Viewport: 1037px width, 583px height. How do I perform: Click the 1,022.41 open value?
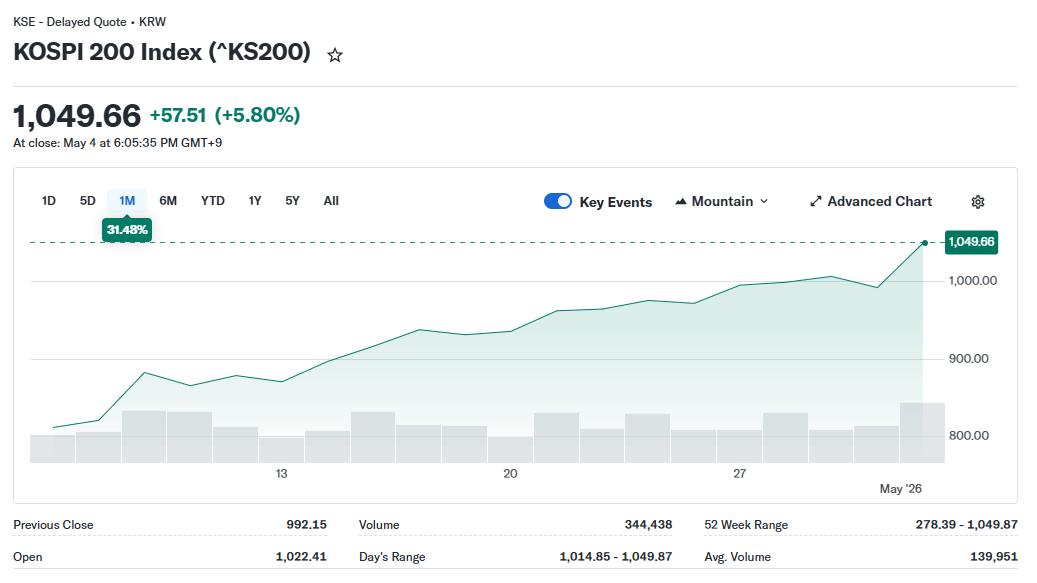pos(301,557)
